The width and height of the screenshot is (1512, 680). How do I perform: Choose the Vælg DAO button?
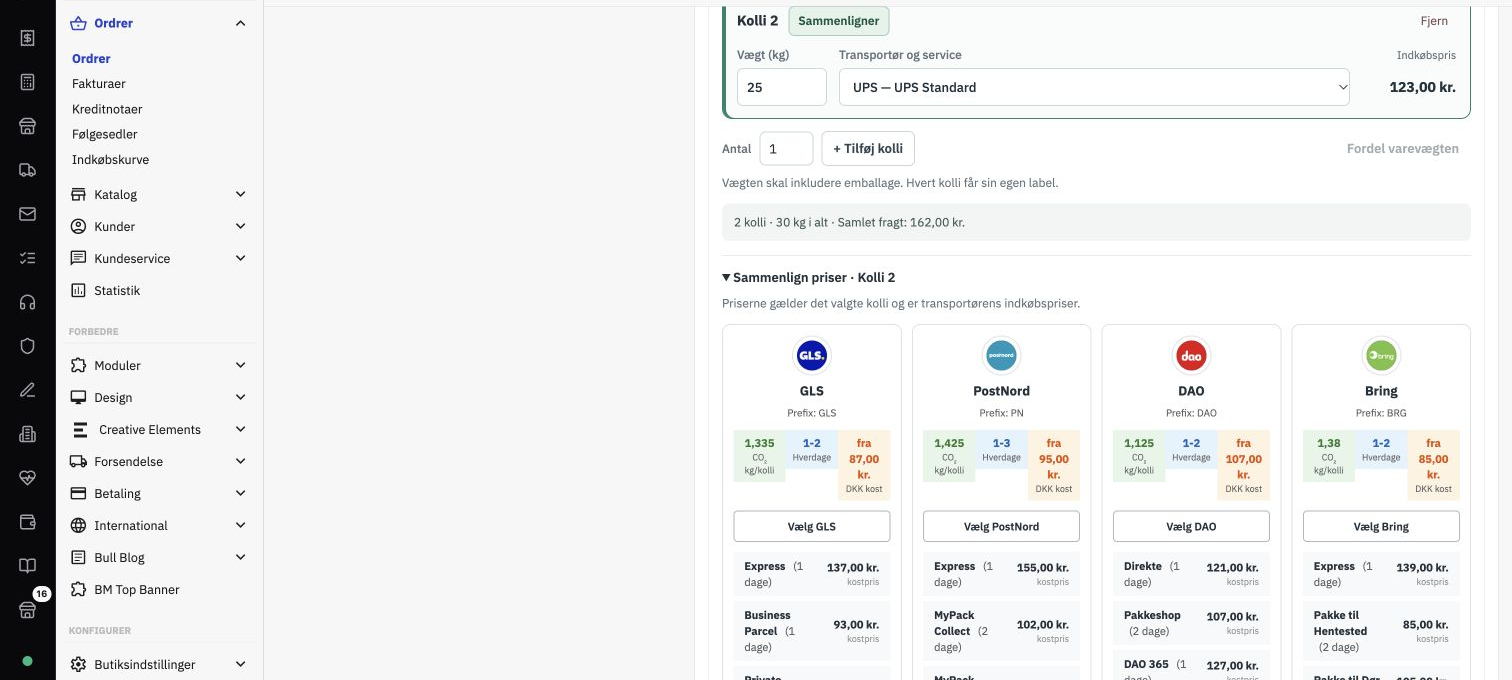click(1191, 526)
